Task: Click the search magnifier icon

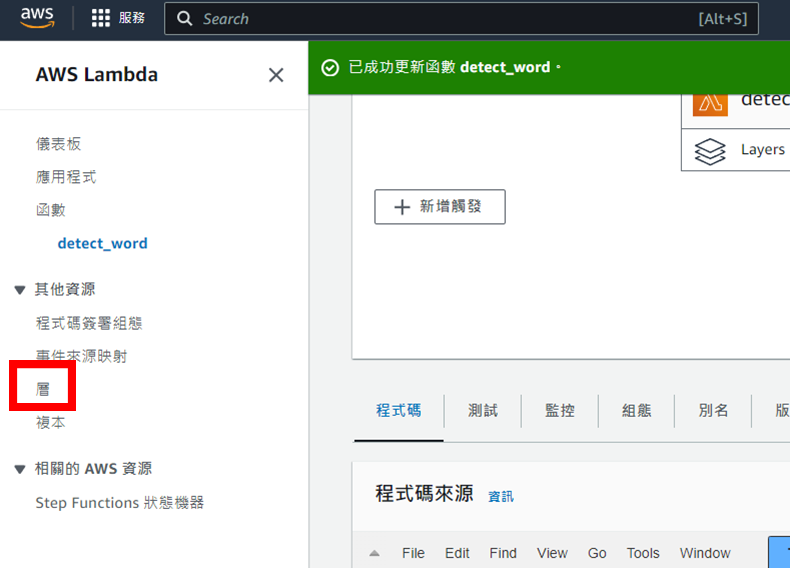Action: [x=184, y=19]
